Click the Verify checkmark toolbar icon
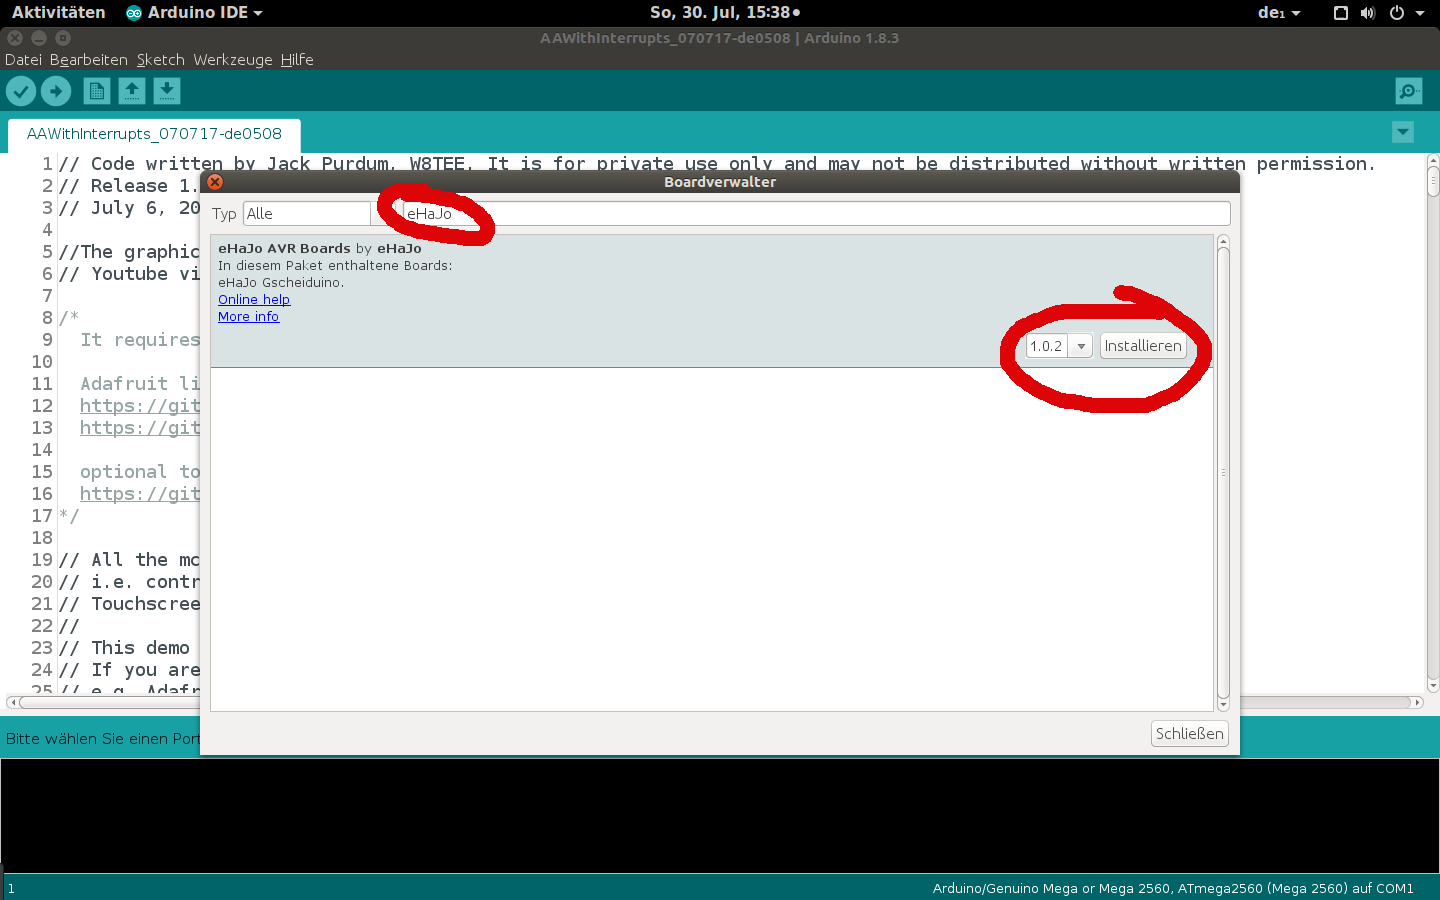1440x900 pixels. click(x=21, y=91)
